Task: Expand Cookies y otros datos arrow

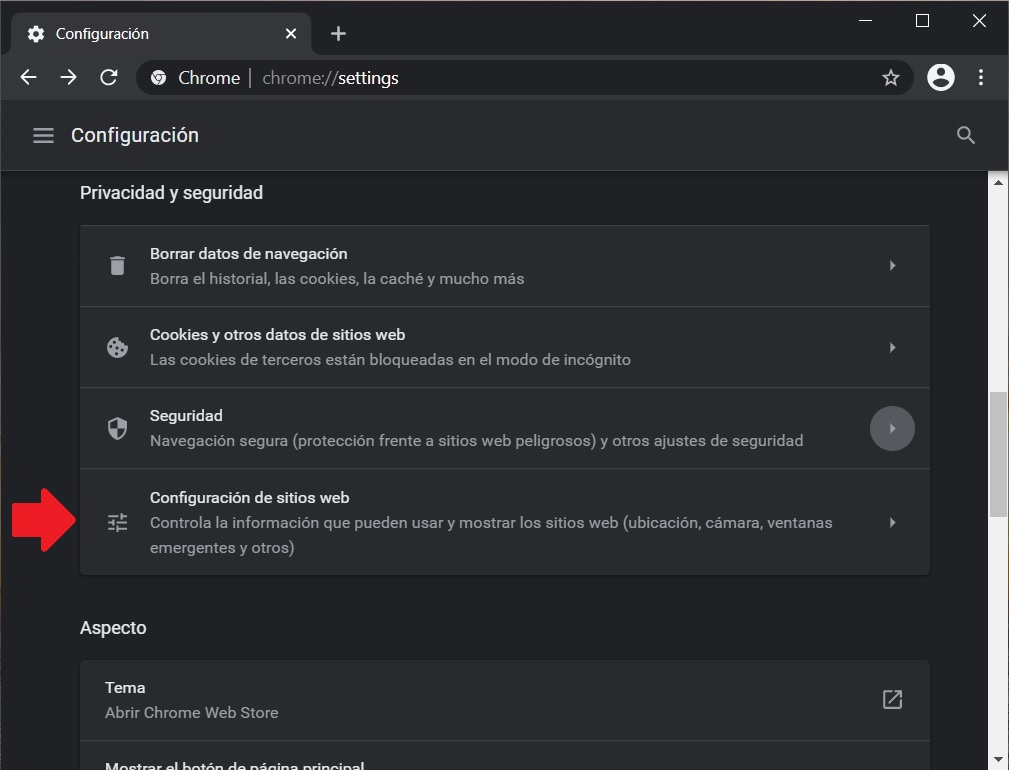Action: tap(892, 348)
